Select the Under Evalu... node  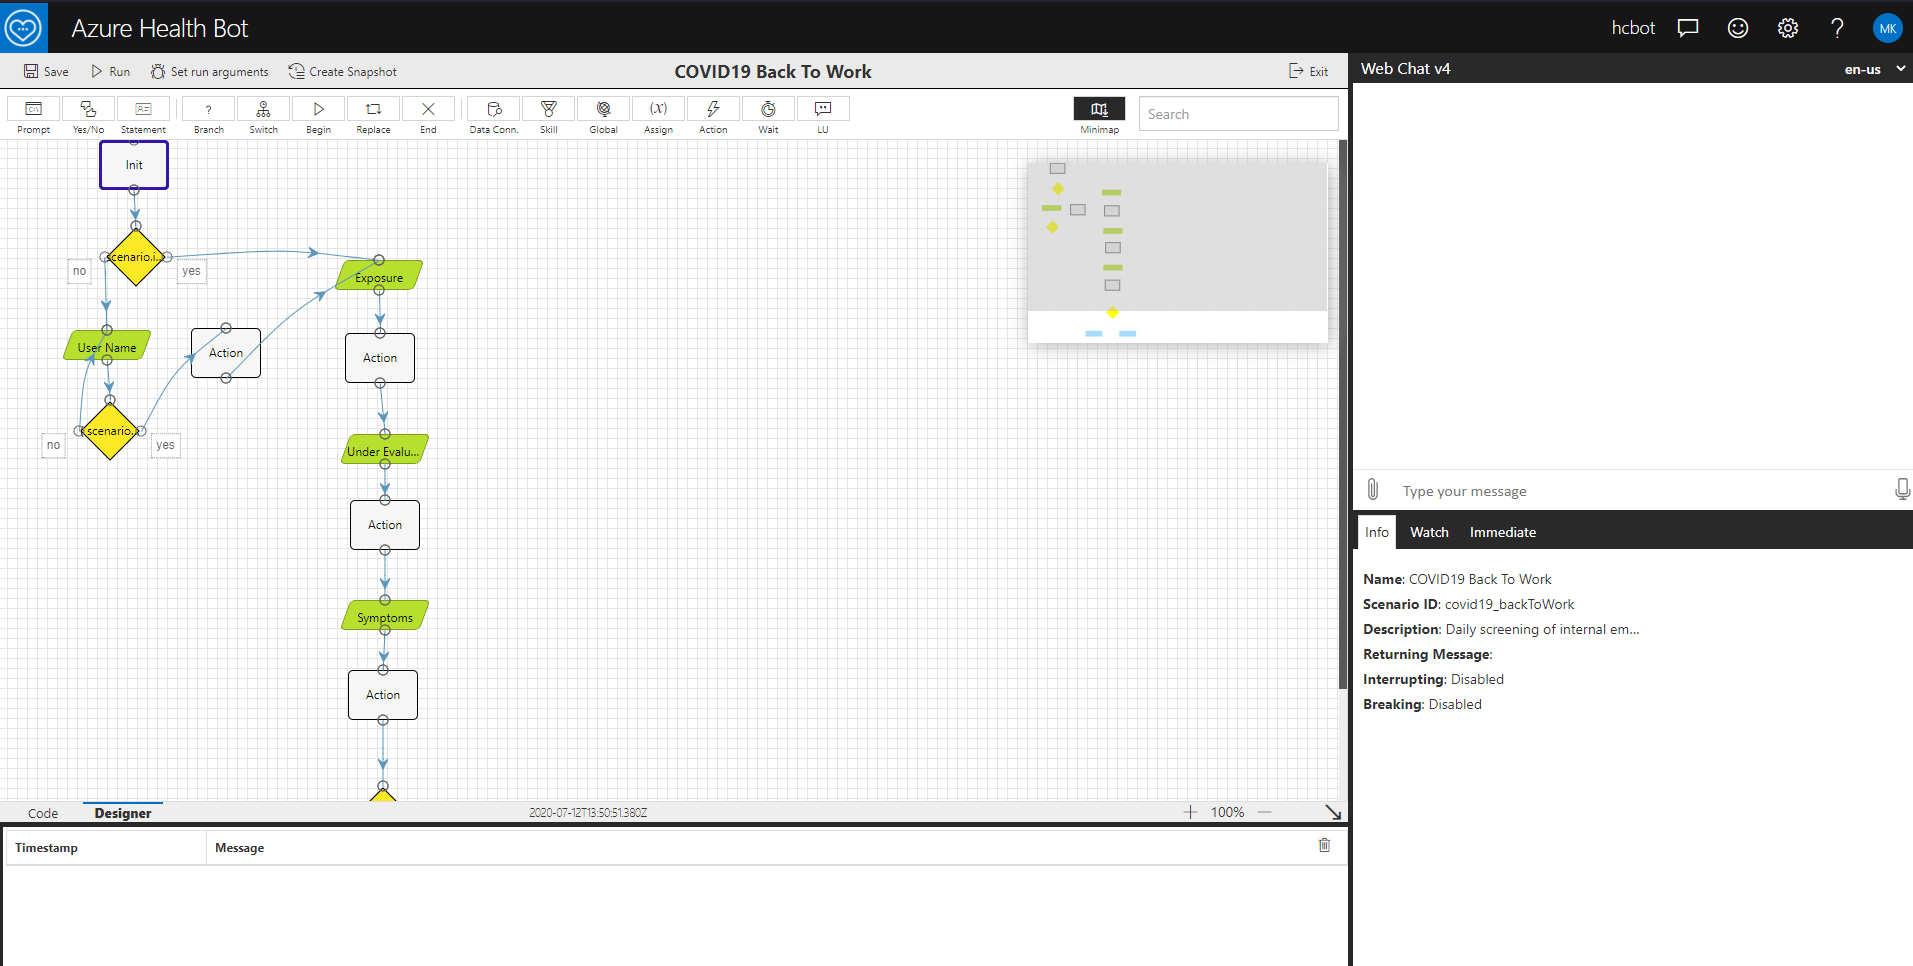385,450
